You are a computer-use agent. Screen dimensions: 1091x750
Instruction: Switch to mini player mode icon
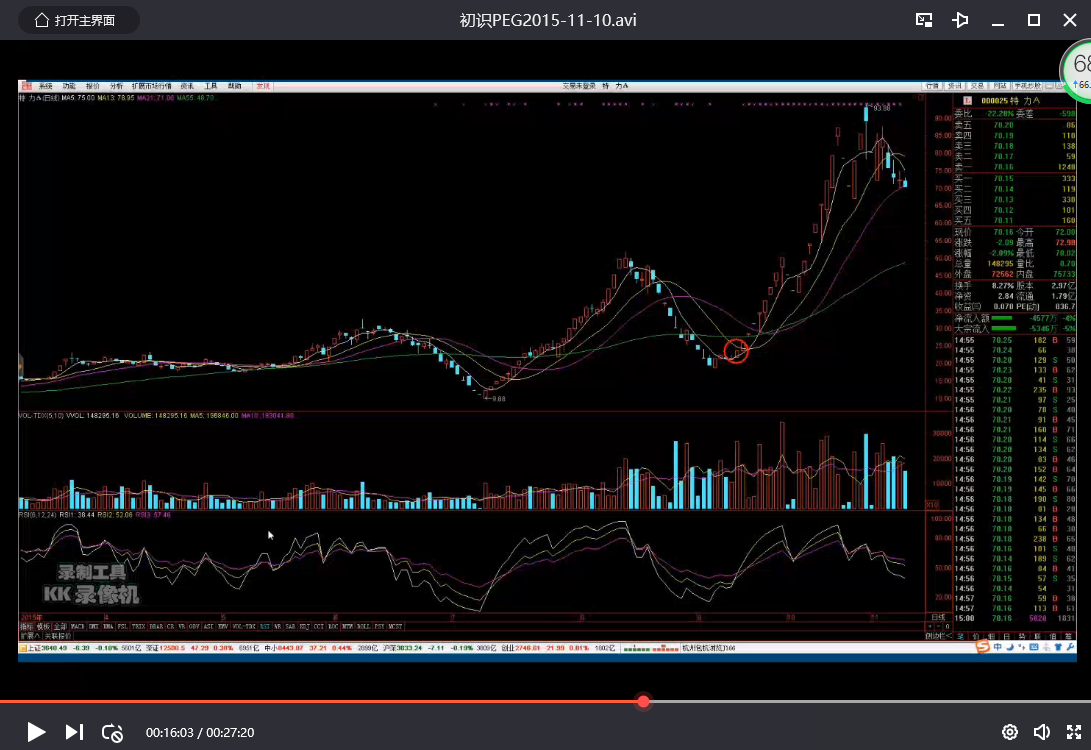tap(924, 20)
